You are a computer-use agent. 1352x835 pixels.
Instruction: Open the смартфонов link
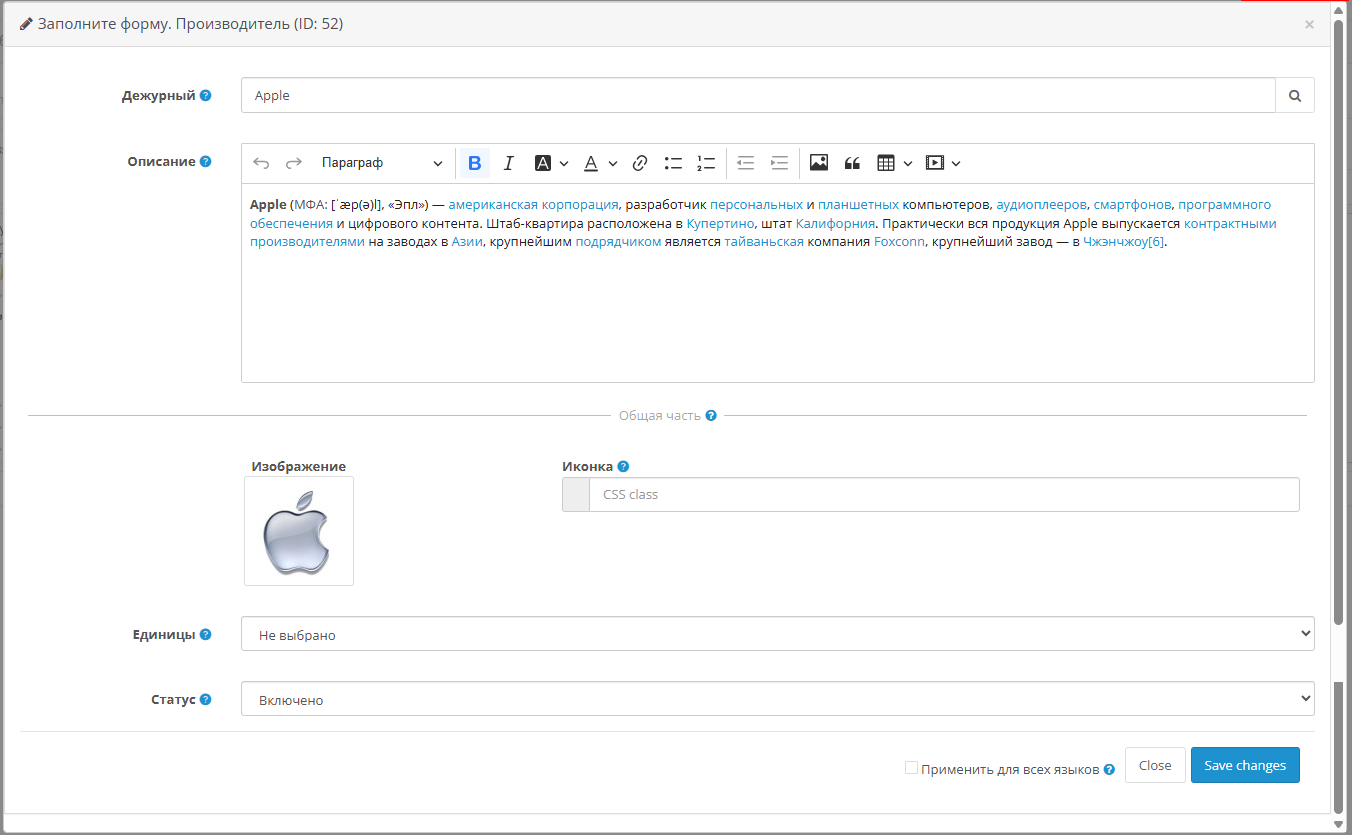pyautogui.click(x=1132, y=204)
